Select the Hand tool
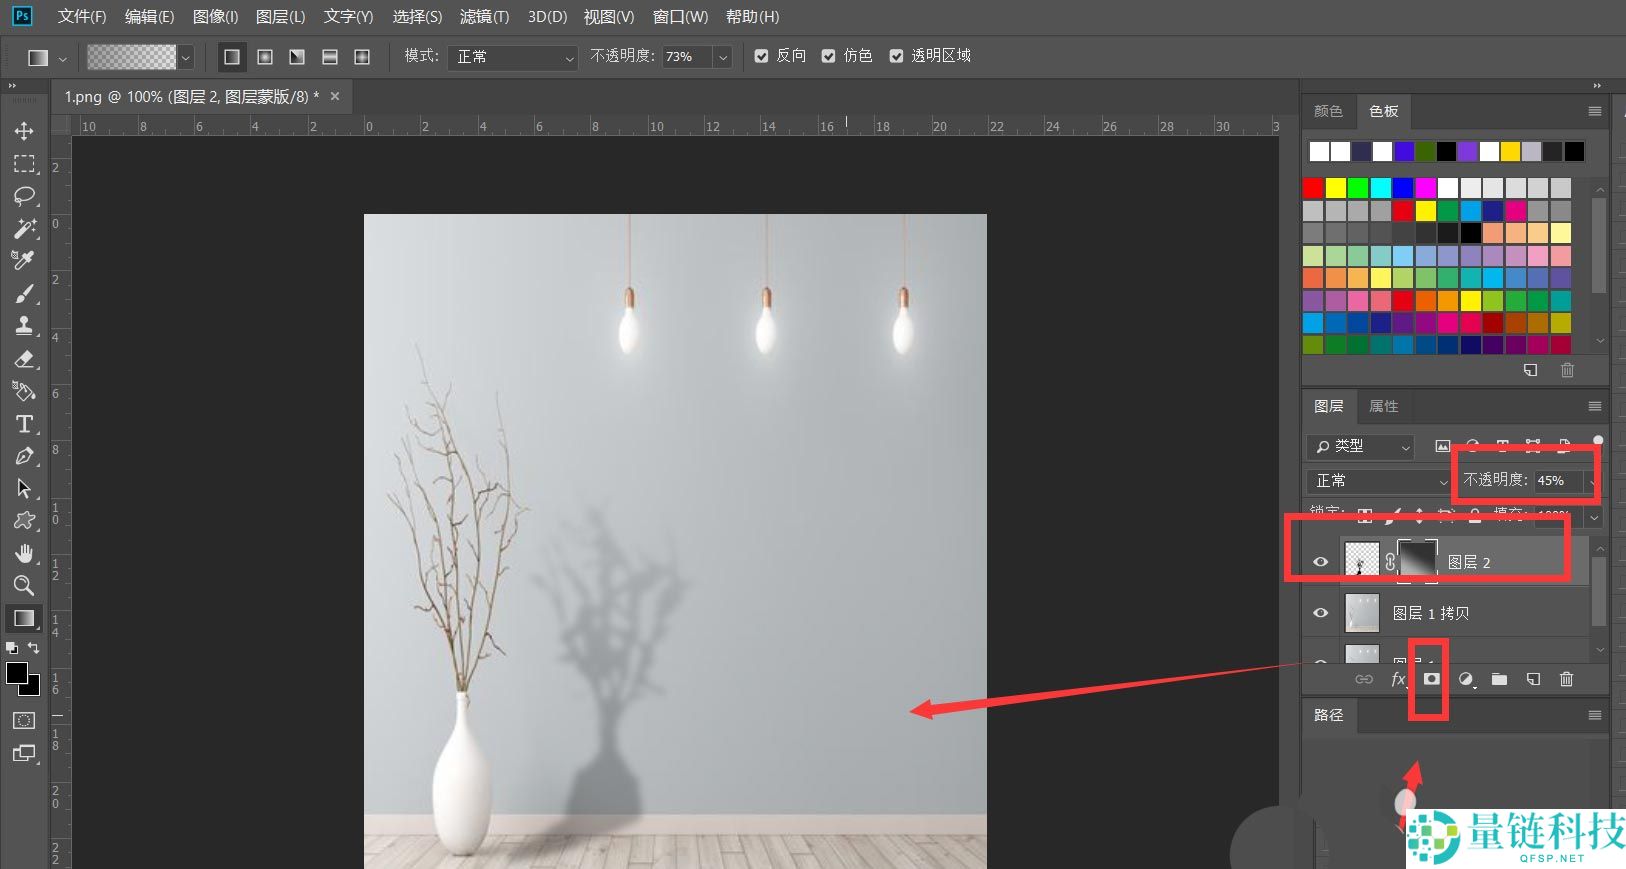This screenshot has width=1626, height=869. 24,553
